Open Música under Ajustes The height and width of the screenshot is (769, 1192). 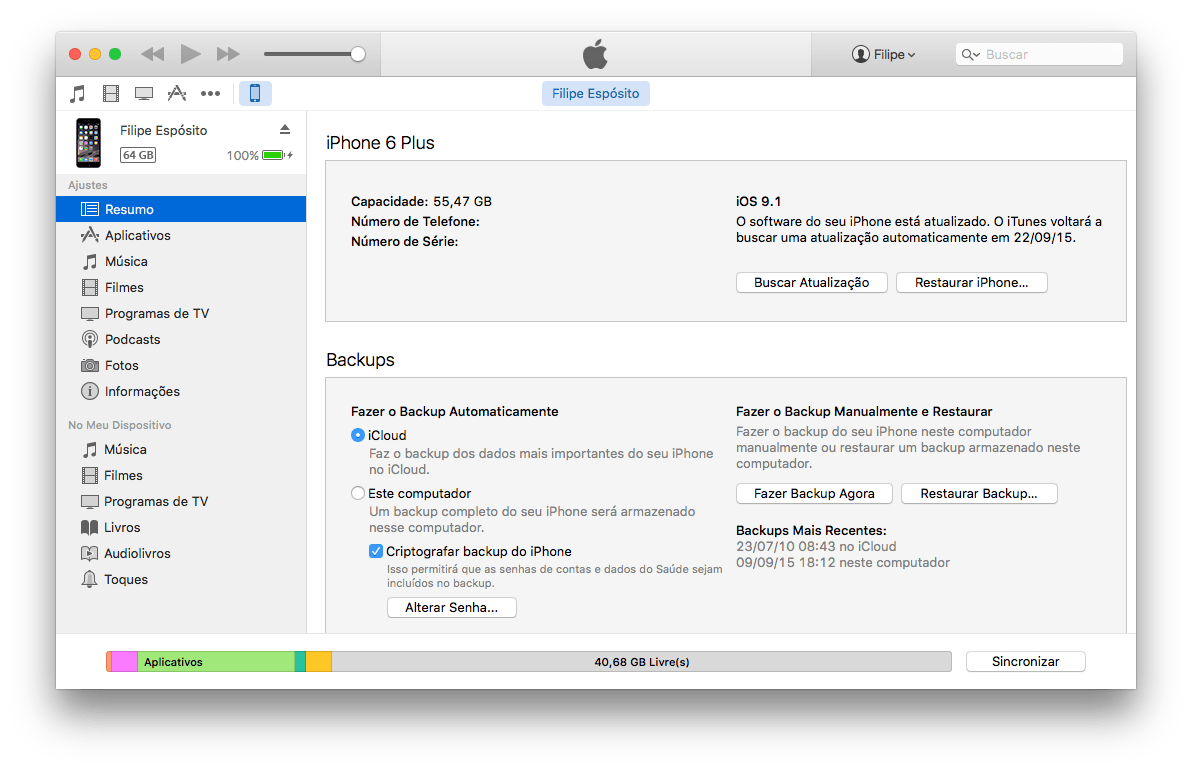coord(181,261)
